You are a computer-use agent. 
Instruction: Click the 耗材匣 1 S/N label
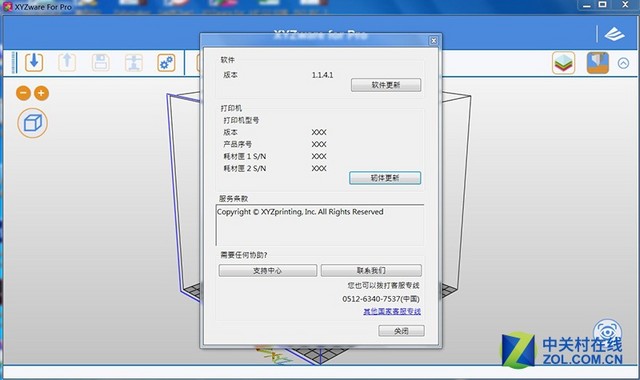244,156
